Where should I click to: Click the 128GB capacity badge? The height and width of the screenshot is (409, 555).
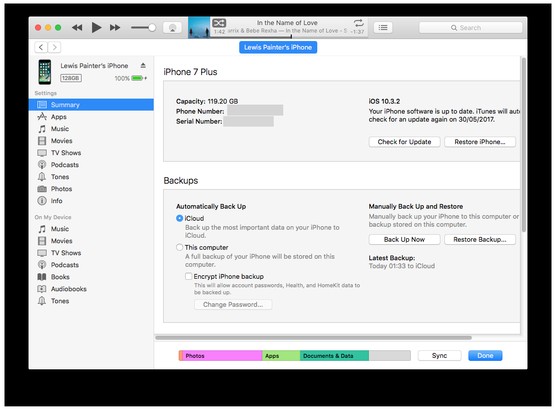coord(71,78)
